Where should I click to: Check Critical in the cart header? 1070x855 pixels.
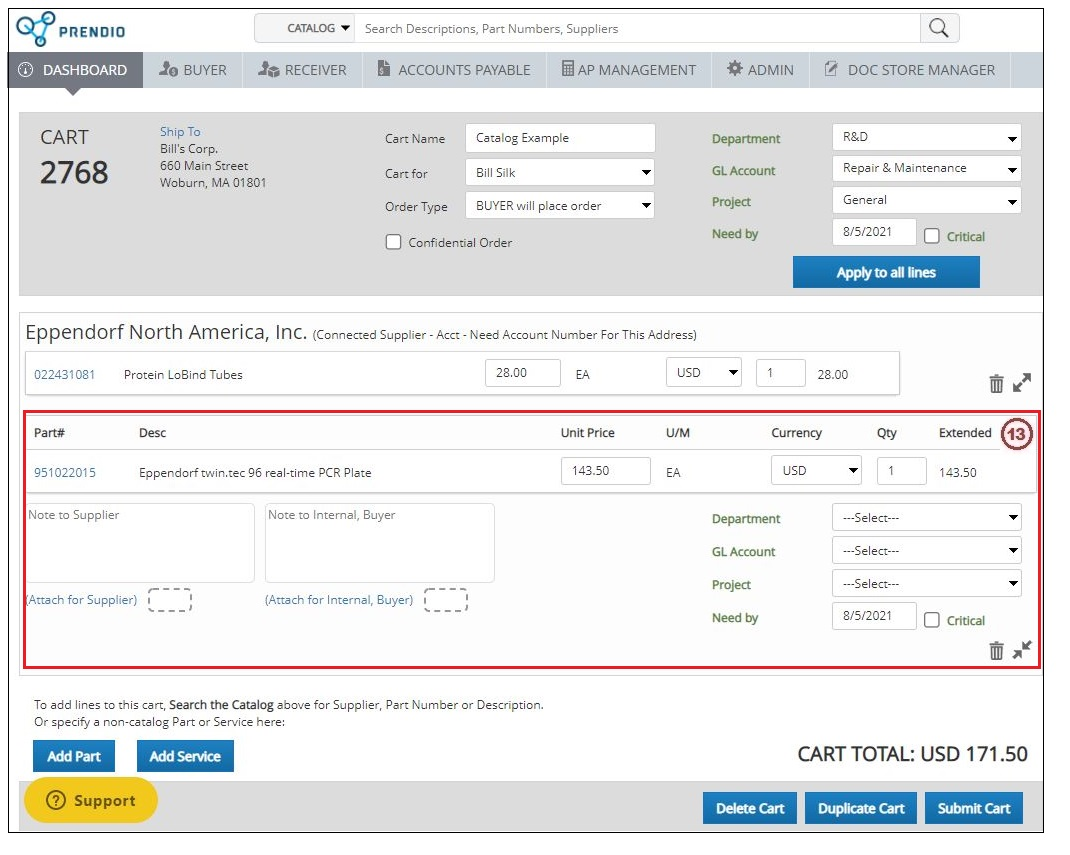tap(934, 236)
